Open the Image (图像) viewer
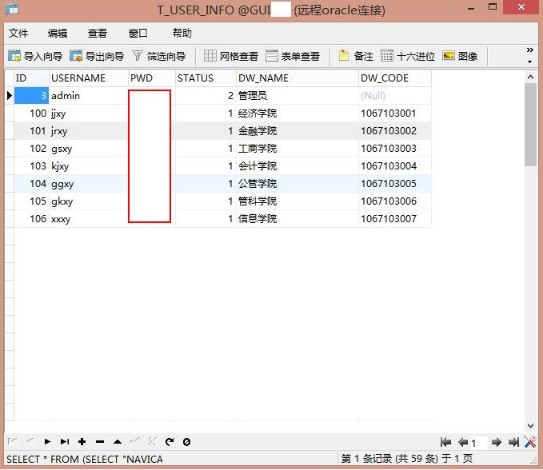This screenshot has height=470, width=543. click(x=460, y=56)
